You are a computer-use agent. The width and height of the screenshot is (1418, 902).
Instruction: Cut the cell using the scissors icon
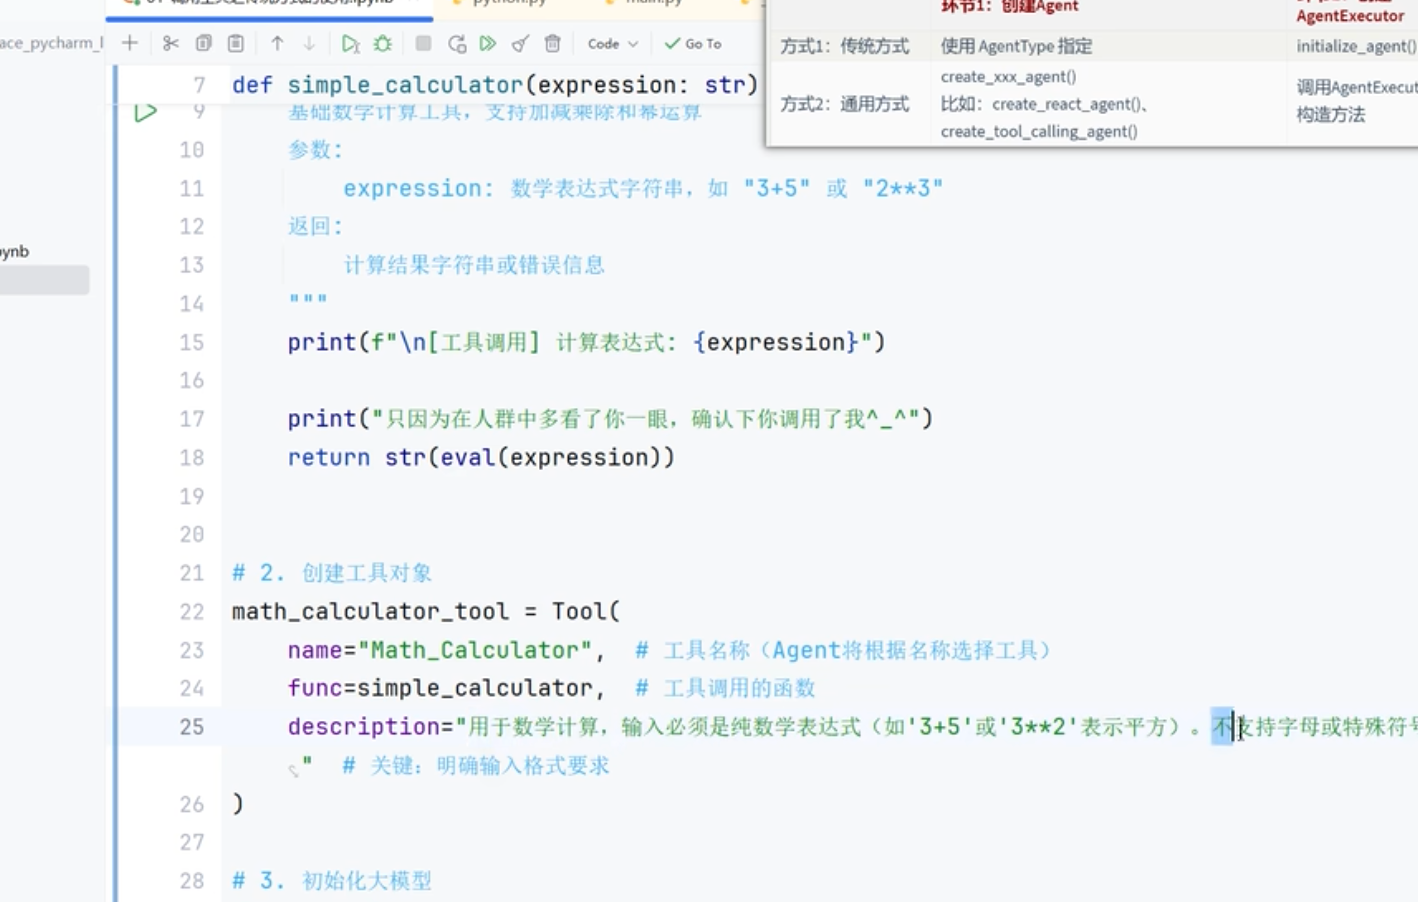click(170, 43)
